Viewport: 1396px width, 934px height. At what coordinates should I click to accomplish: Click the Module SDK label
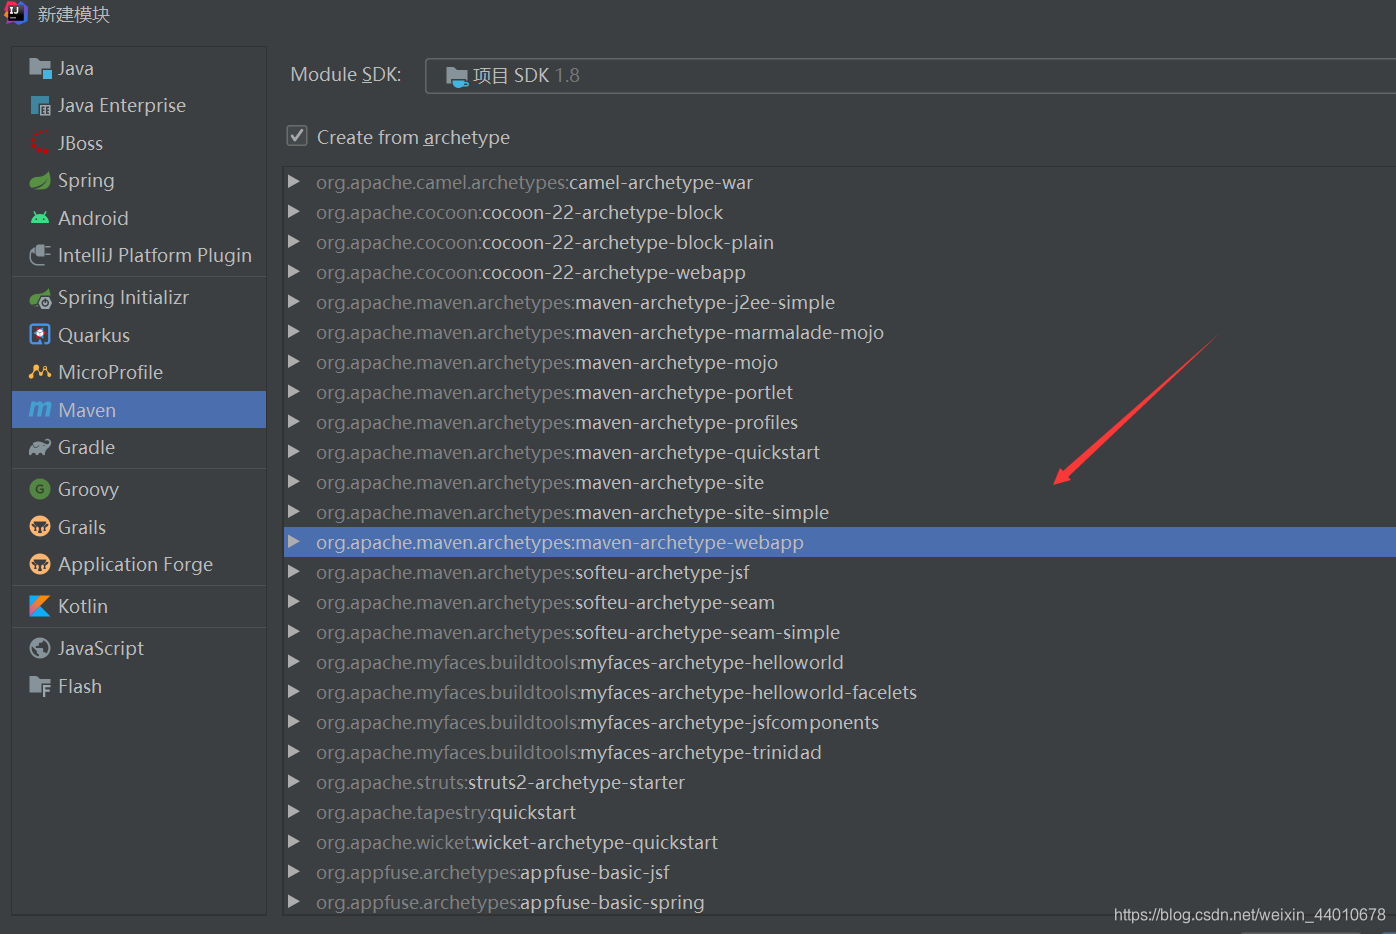(346, 75)
